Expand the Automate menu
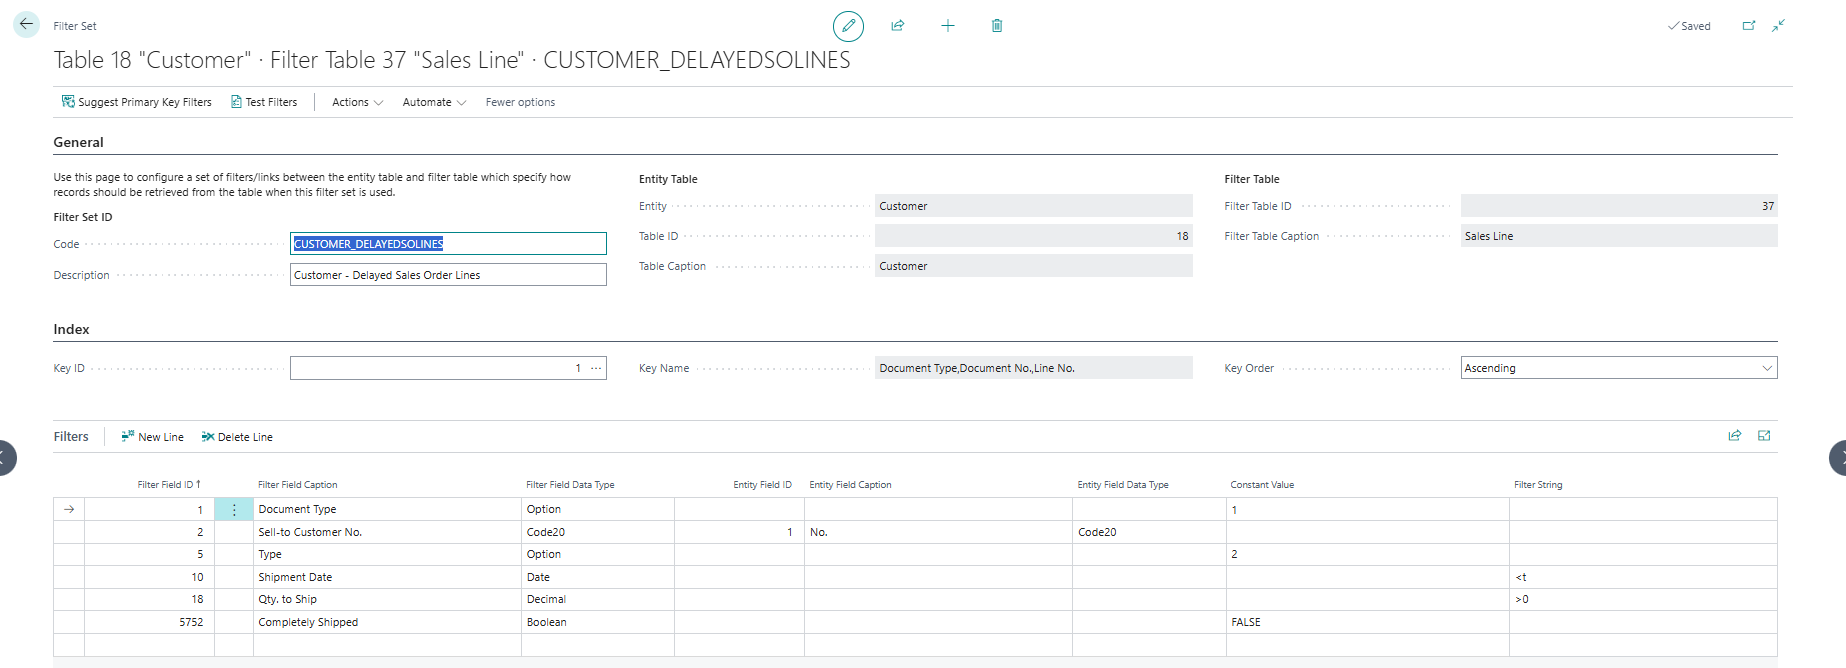 coord(434,102)
